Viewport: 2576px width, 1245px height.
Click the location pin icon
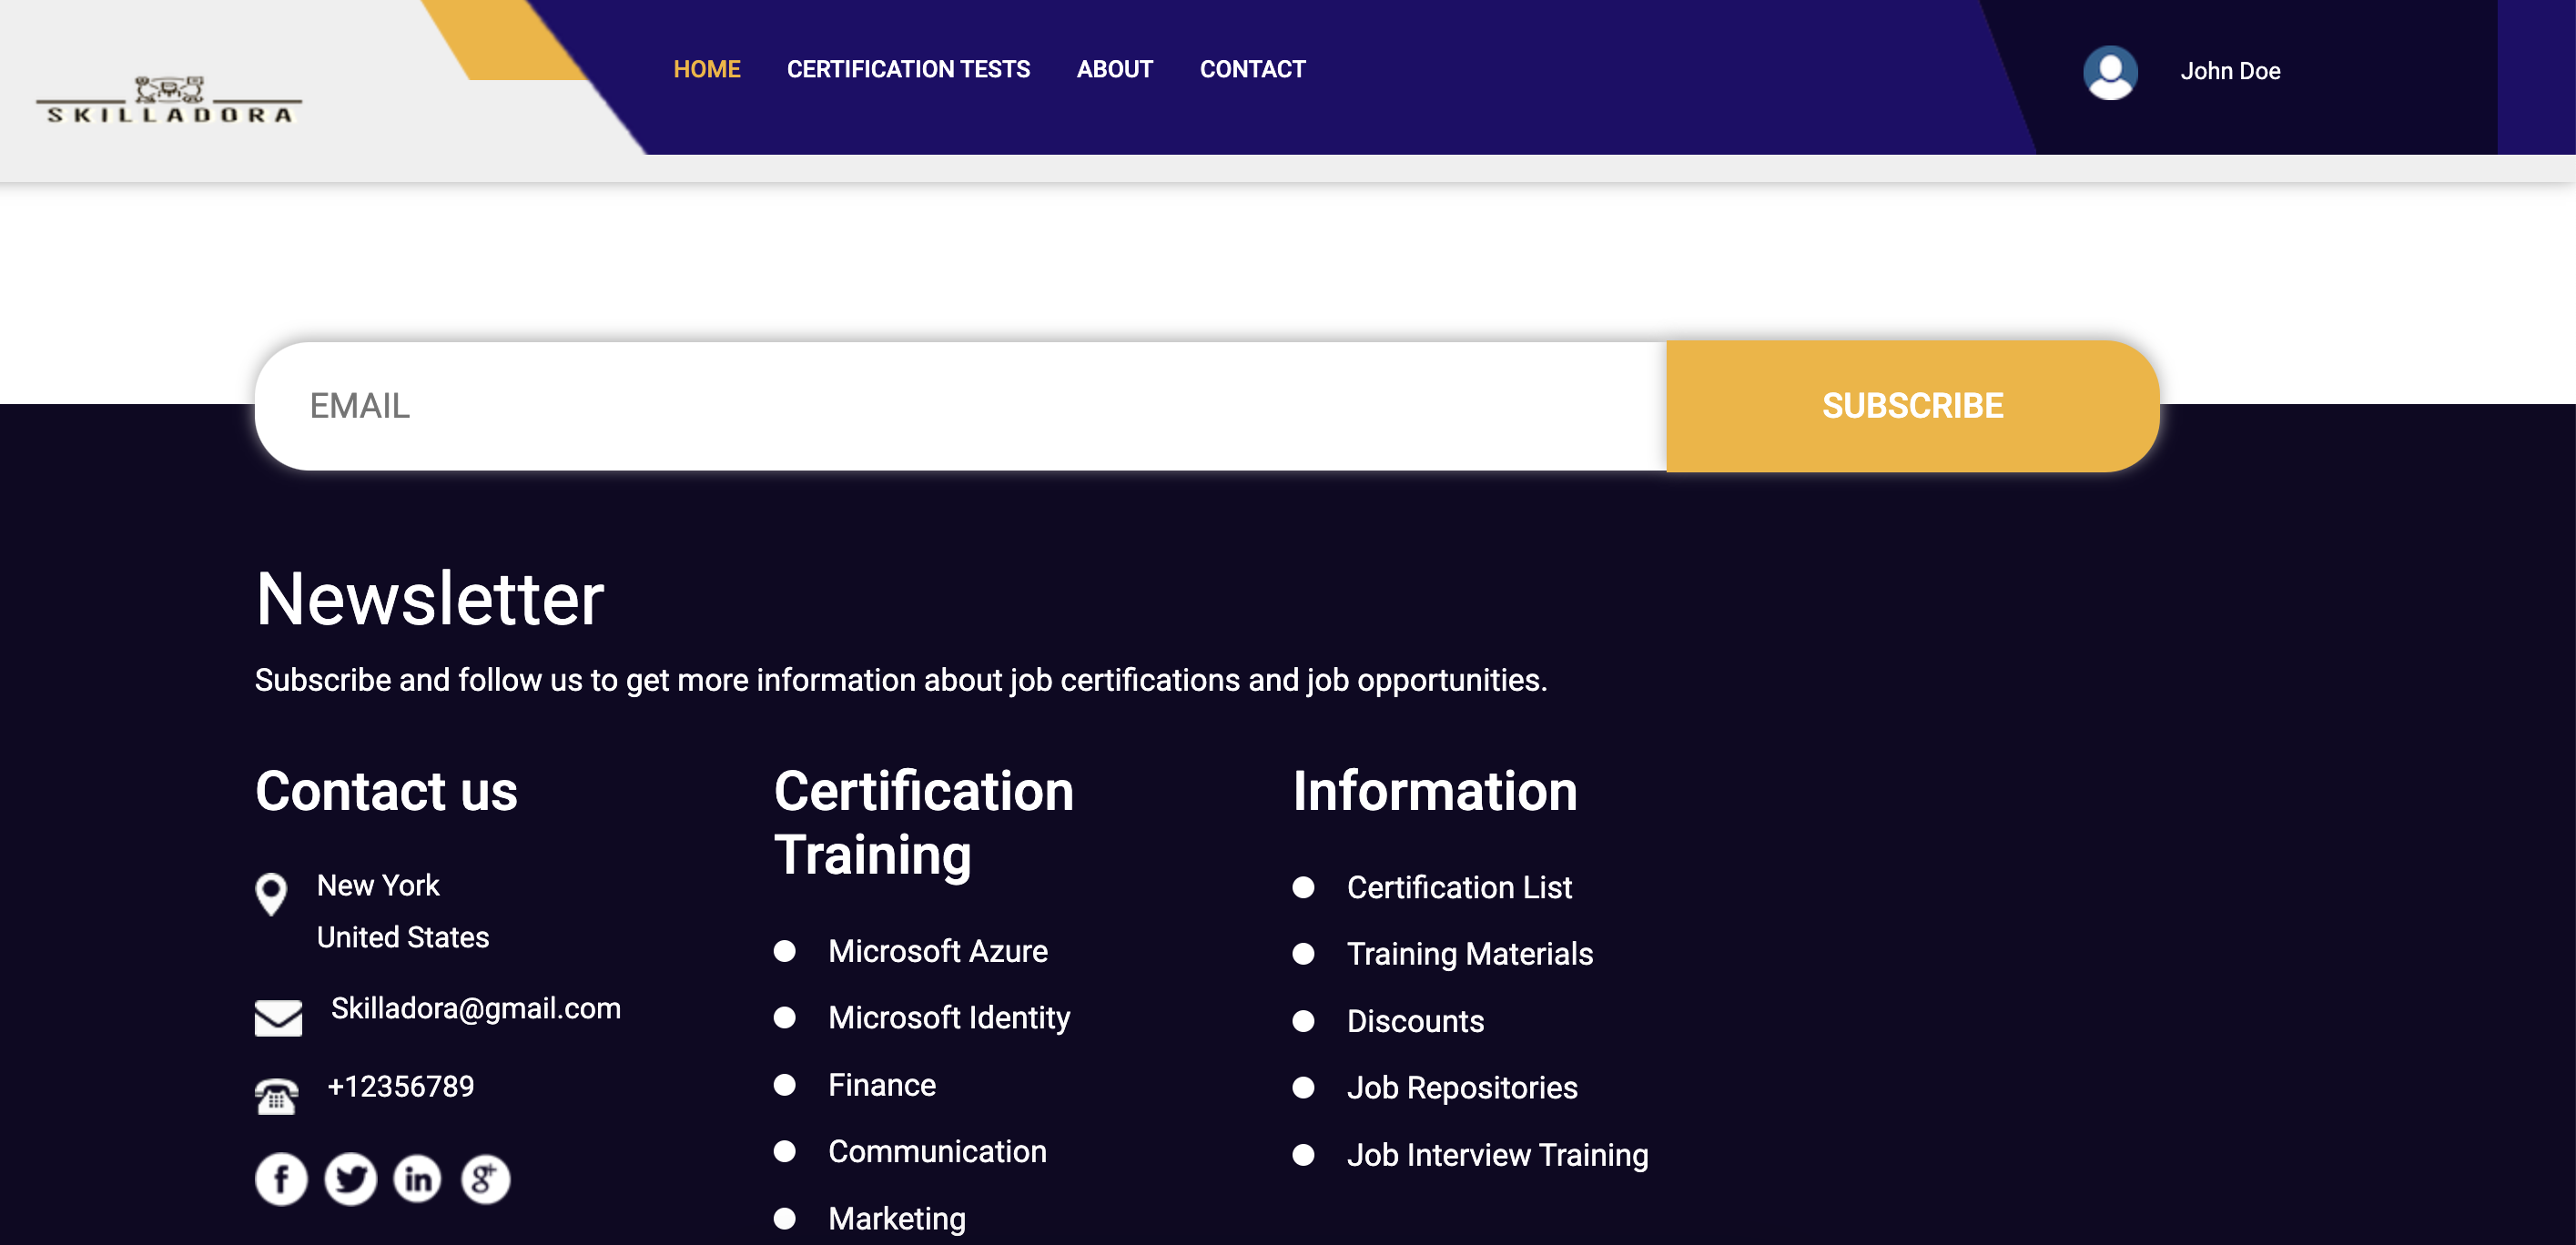pos(271,894)
